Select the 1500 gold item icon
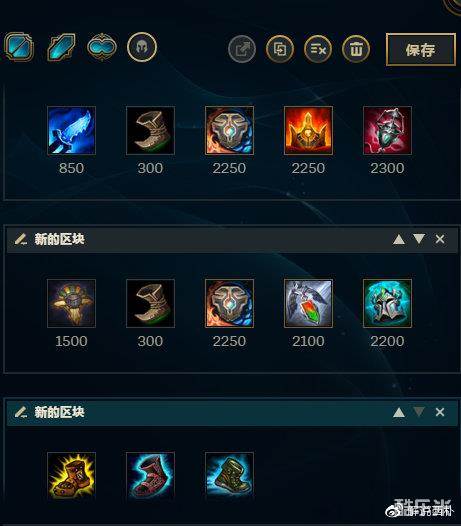The height and width of the screenshot is (526, 461). (x=71, y=303)
